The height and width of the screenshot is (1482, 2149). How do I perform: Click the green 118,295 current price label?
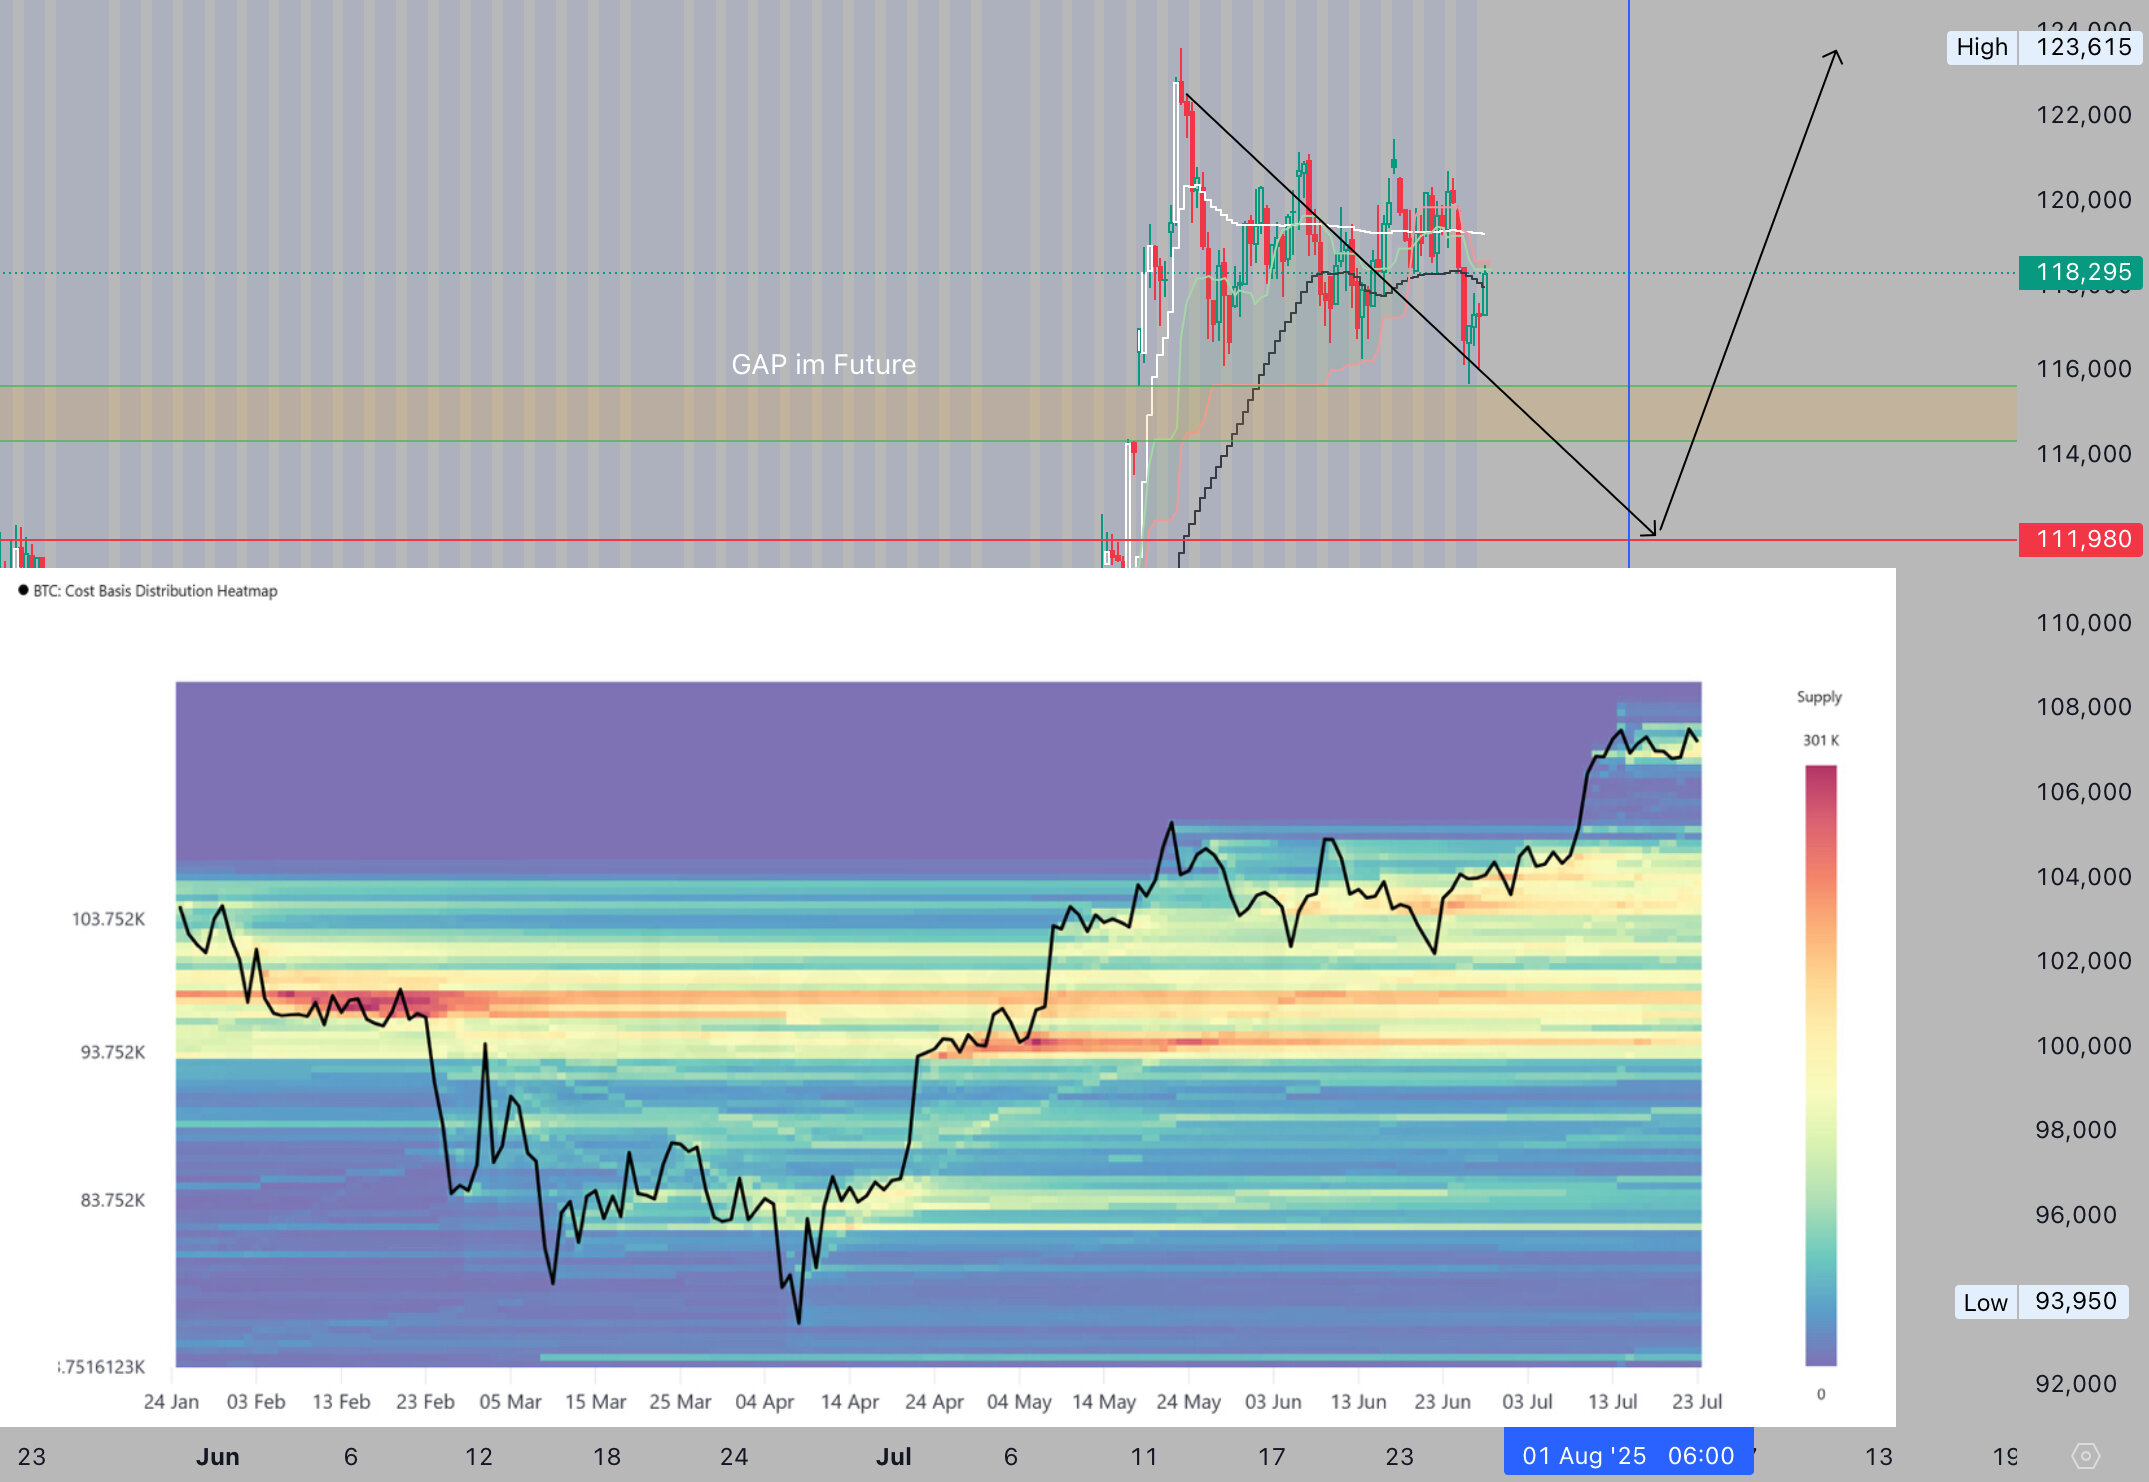click(2082, 272)
